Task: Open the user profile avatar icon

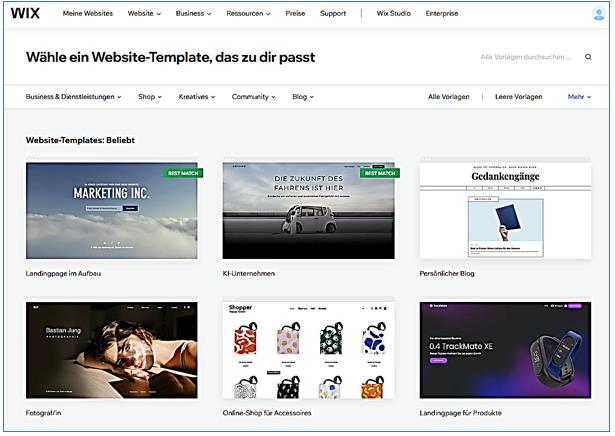Action: [598, 13]
